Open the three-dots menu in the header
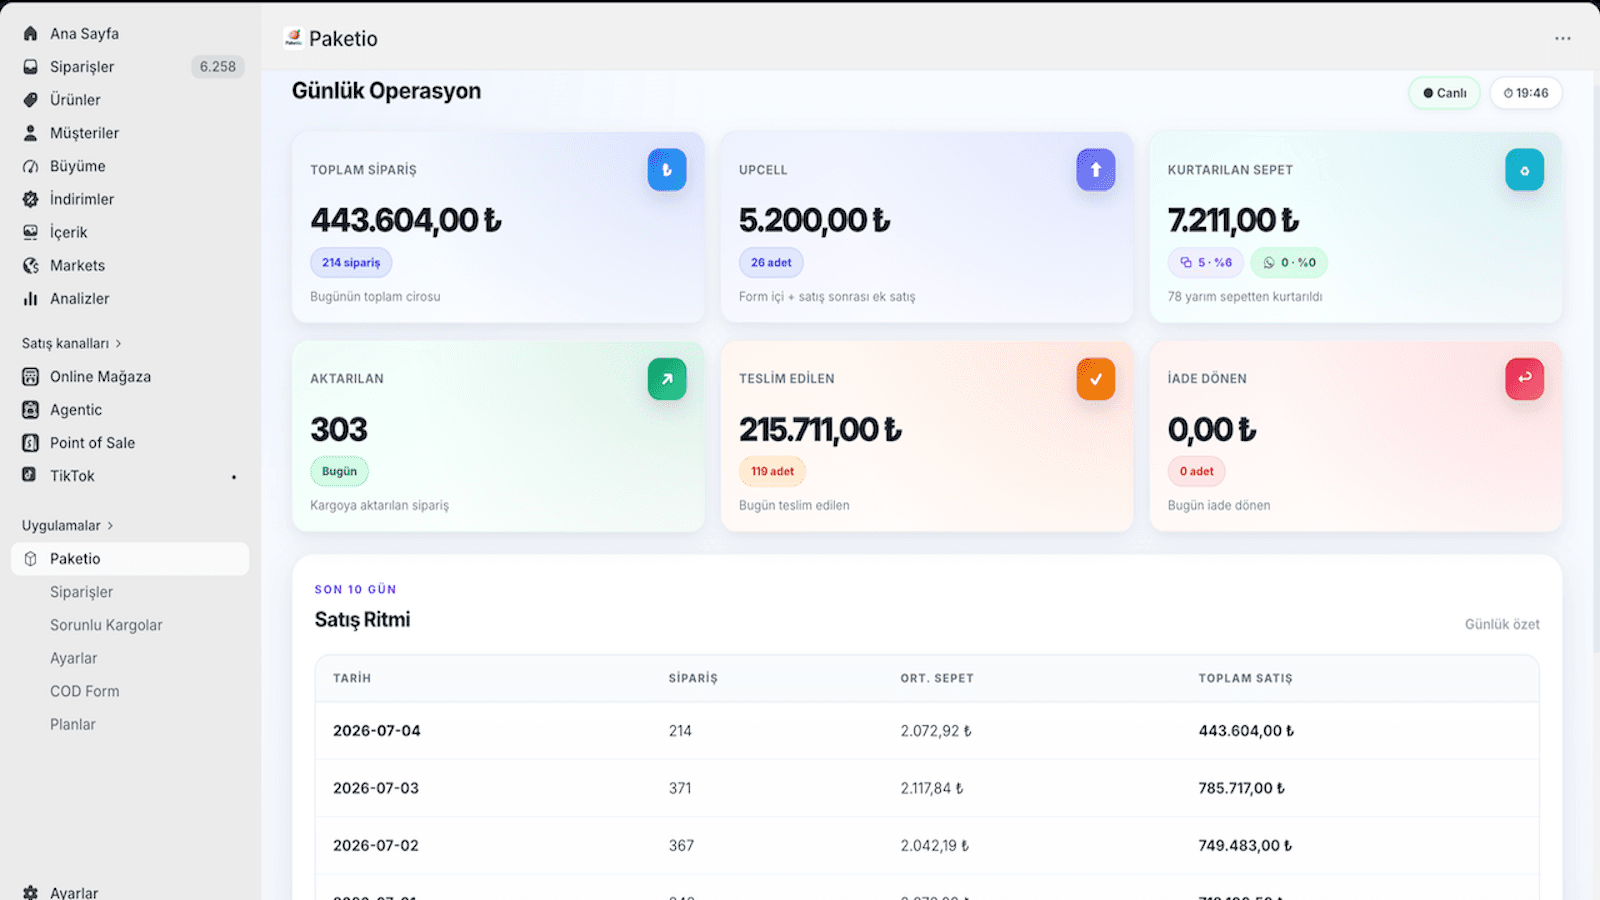 coord(1563,38)
